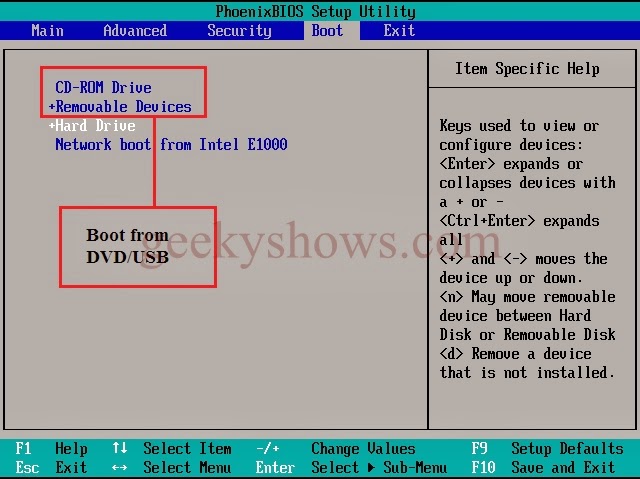Click help text '<d> Remove a device'
This screenshot has width=640, height=479.
[515, 353]
